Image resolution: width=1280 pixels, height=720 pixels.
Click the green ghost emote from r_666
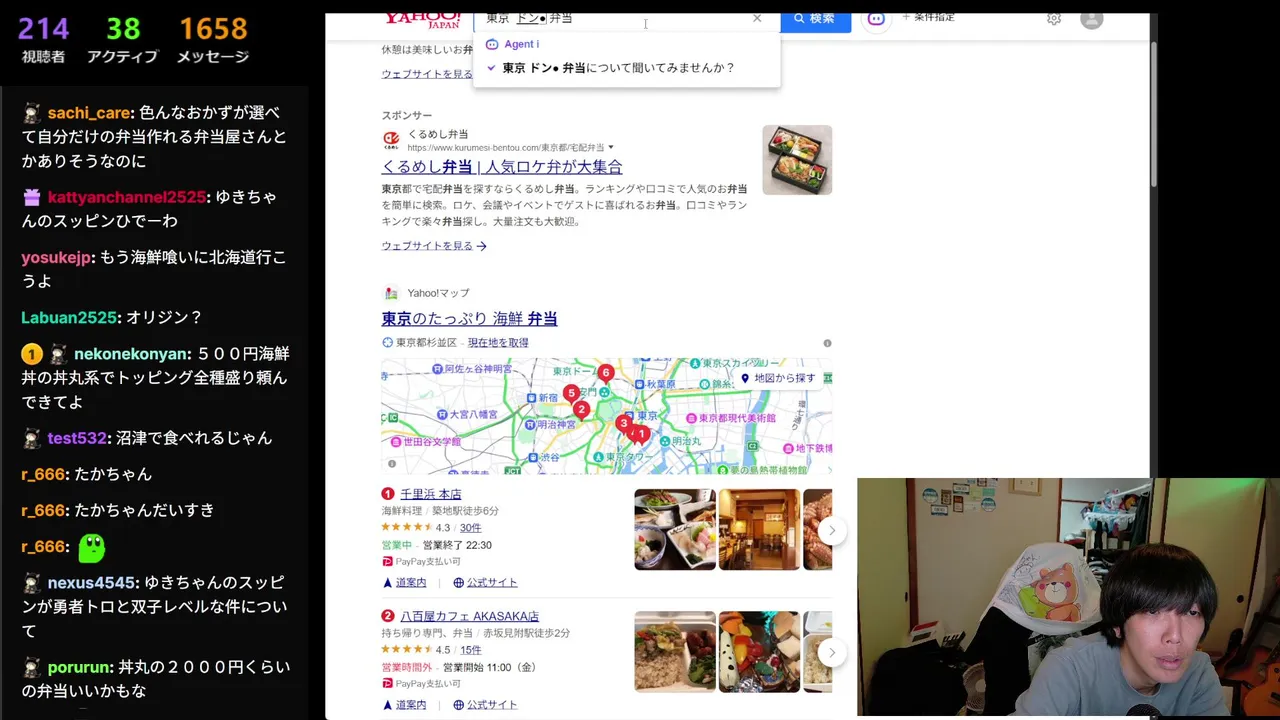pyautogui.click(x=91, y=547)
